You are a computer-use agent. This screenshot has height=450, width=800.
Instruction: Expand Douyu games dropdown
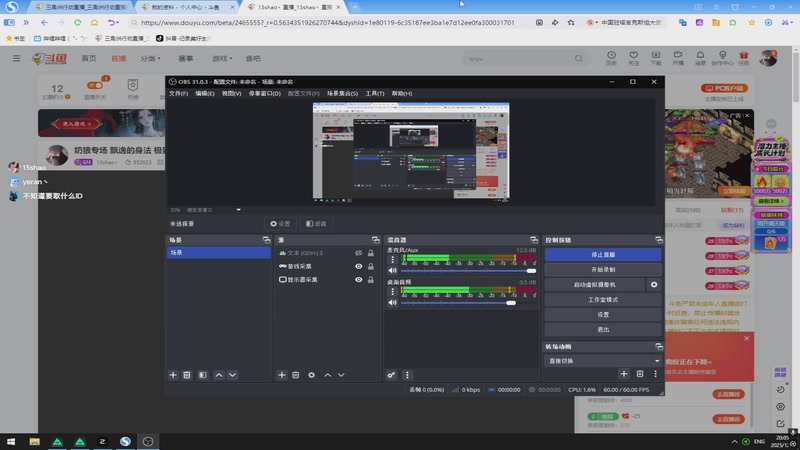coord(222,59)
